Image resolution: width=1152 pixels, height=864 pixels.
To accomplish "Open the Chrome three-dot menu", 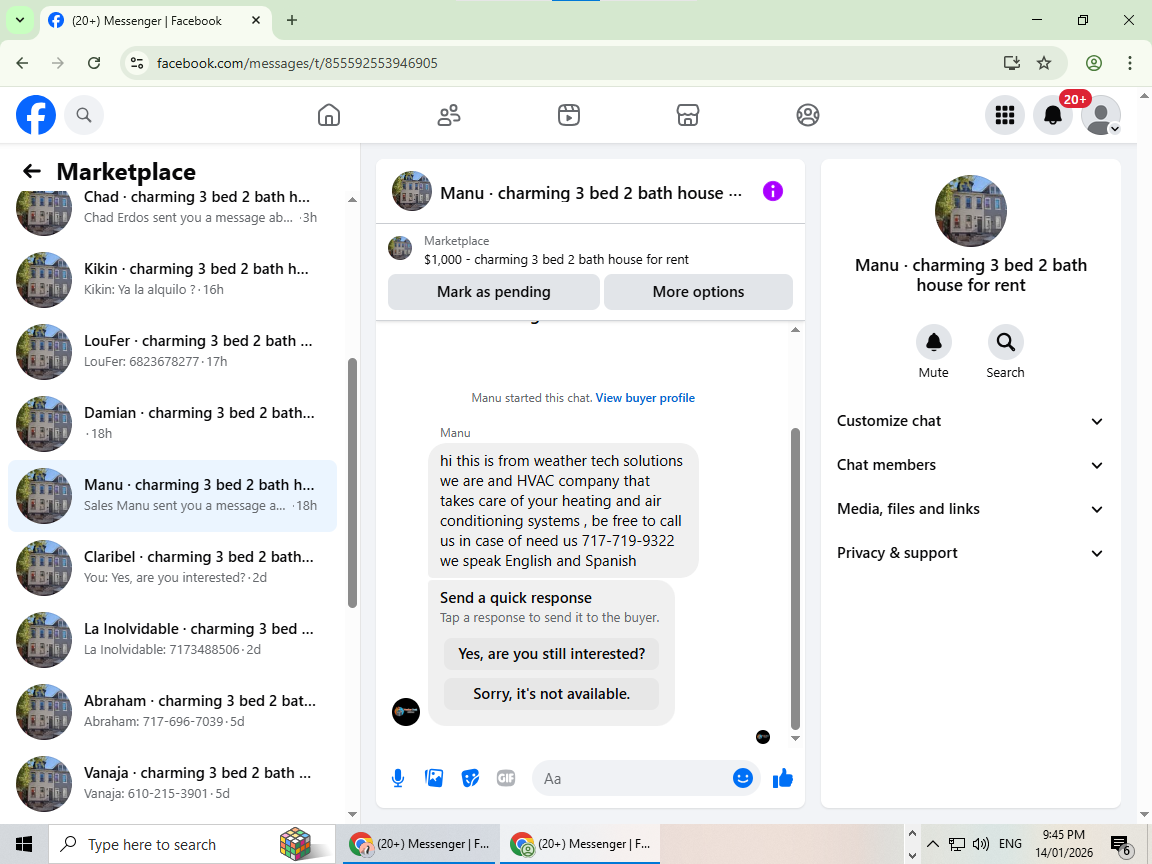I will click(1130, 63).
